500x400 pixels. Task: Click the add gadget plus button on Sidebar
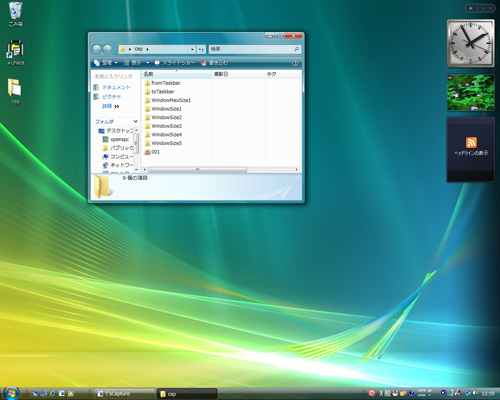tap(471, 8)
